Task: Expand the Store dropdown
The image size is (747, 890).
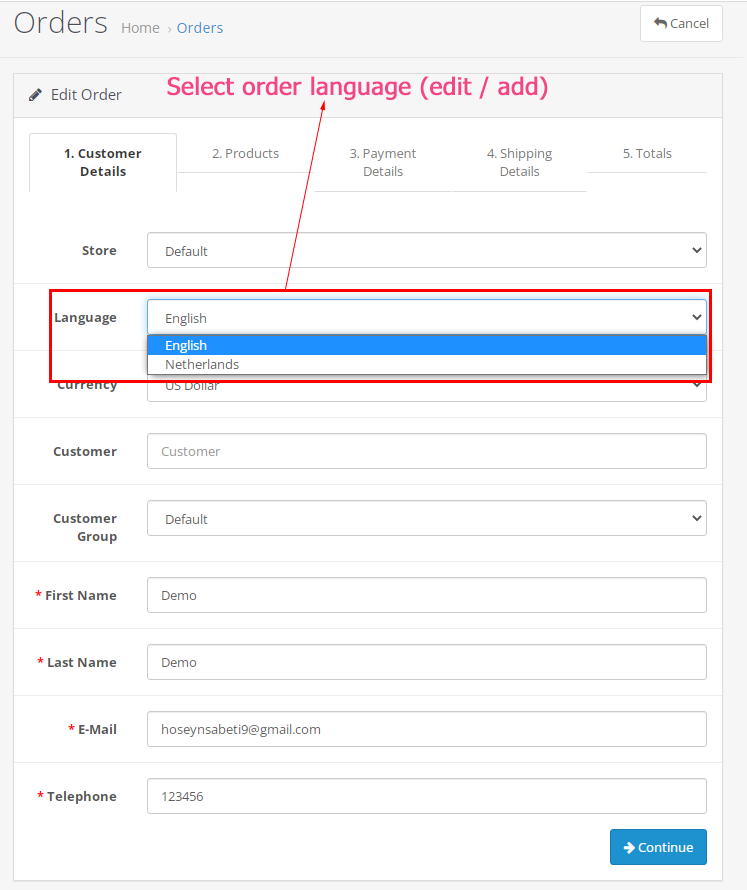Action: 426,251
